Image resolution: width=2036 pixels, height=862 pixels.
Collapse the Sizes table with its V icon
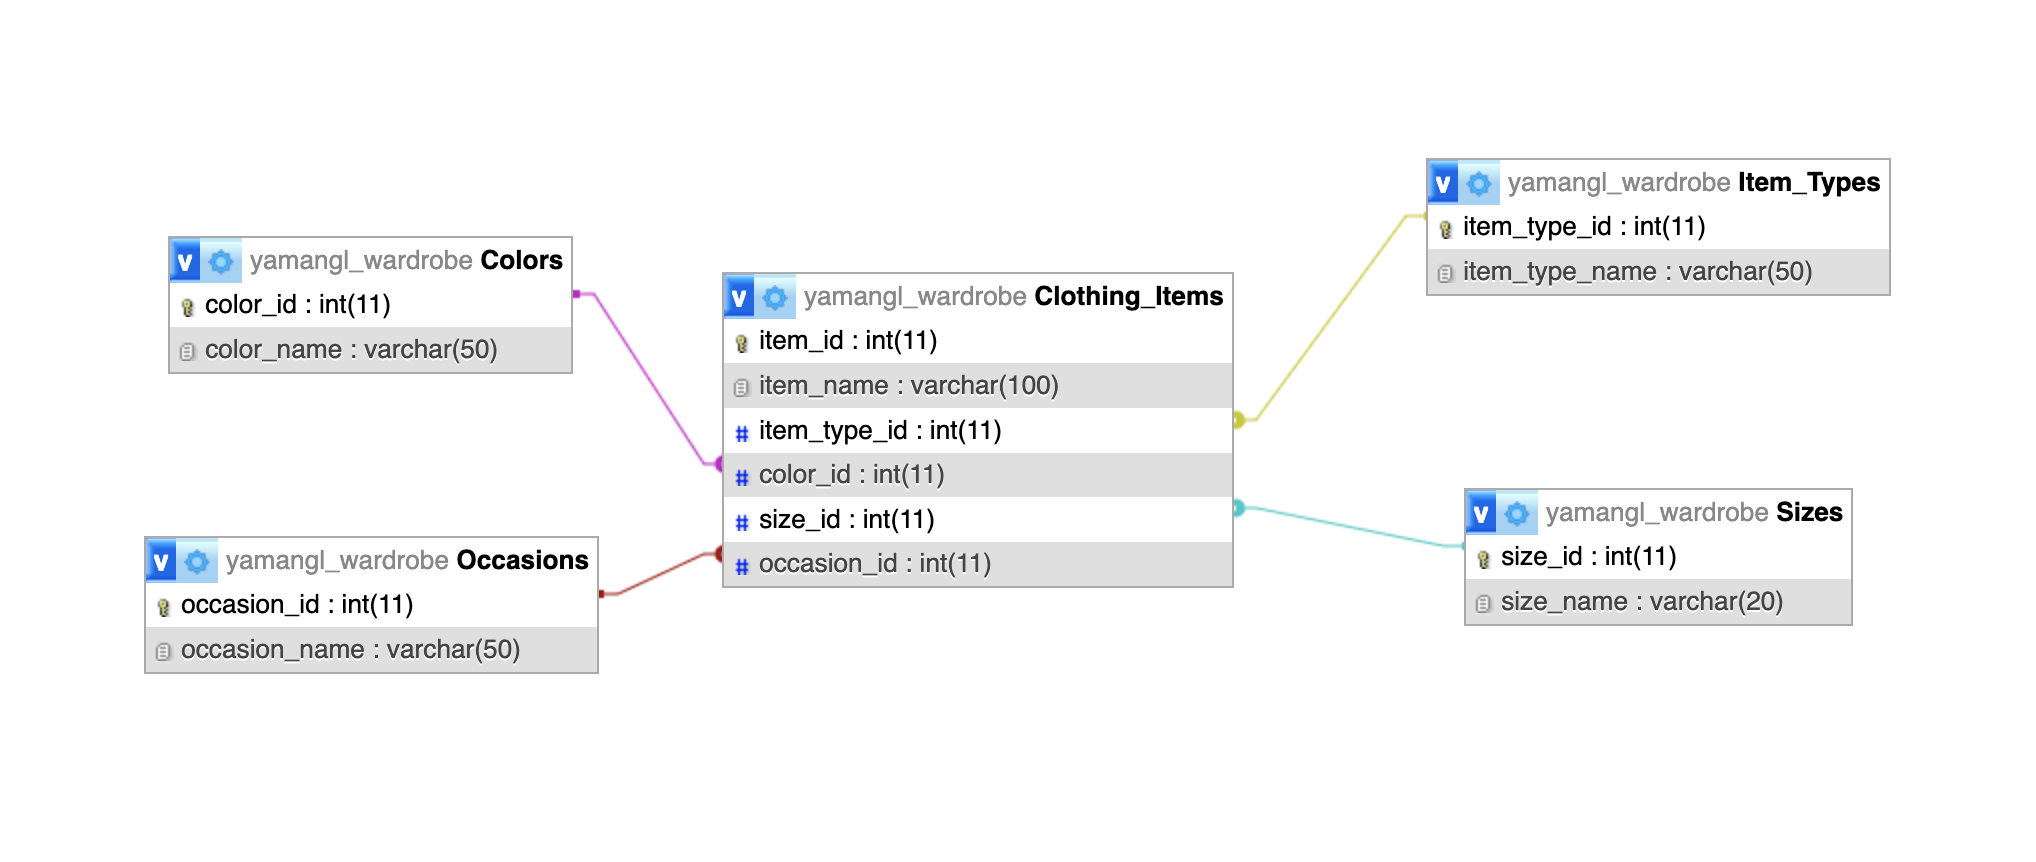click(x=1481, y=513)
